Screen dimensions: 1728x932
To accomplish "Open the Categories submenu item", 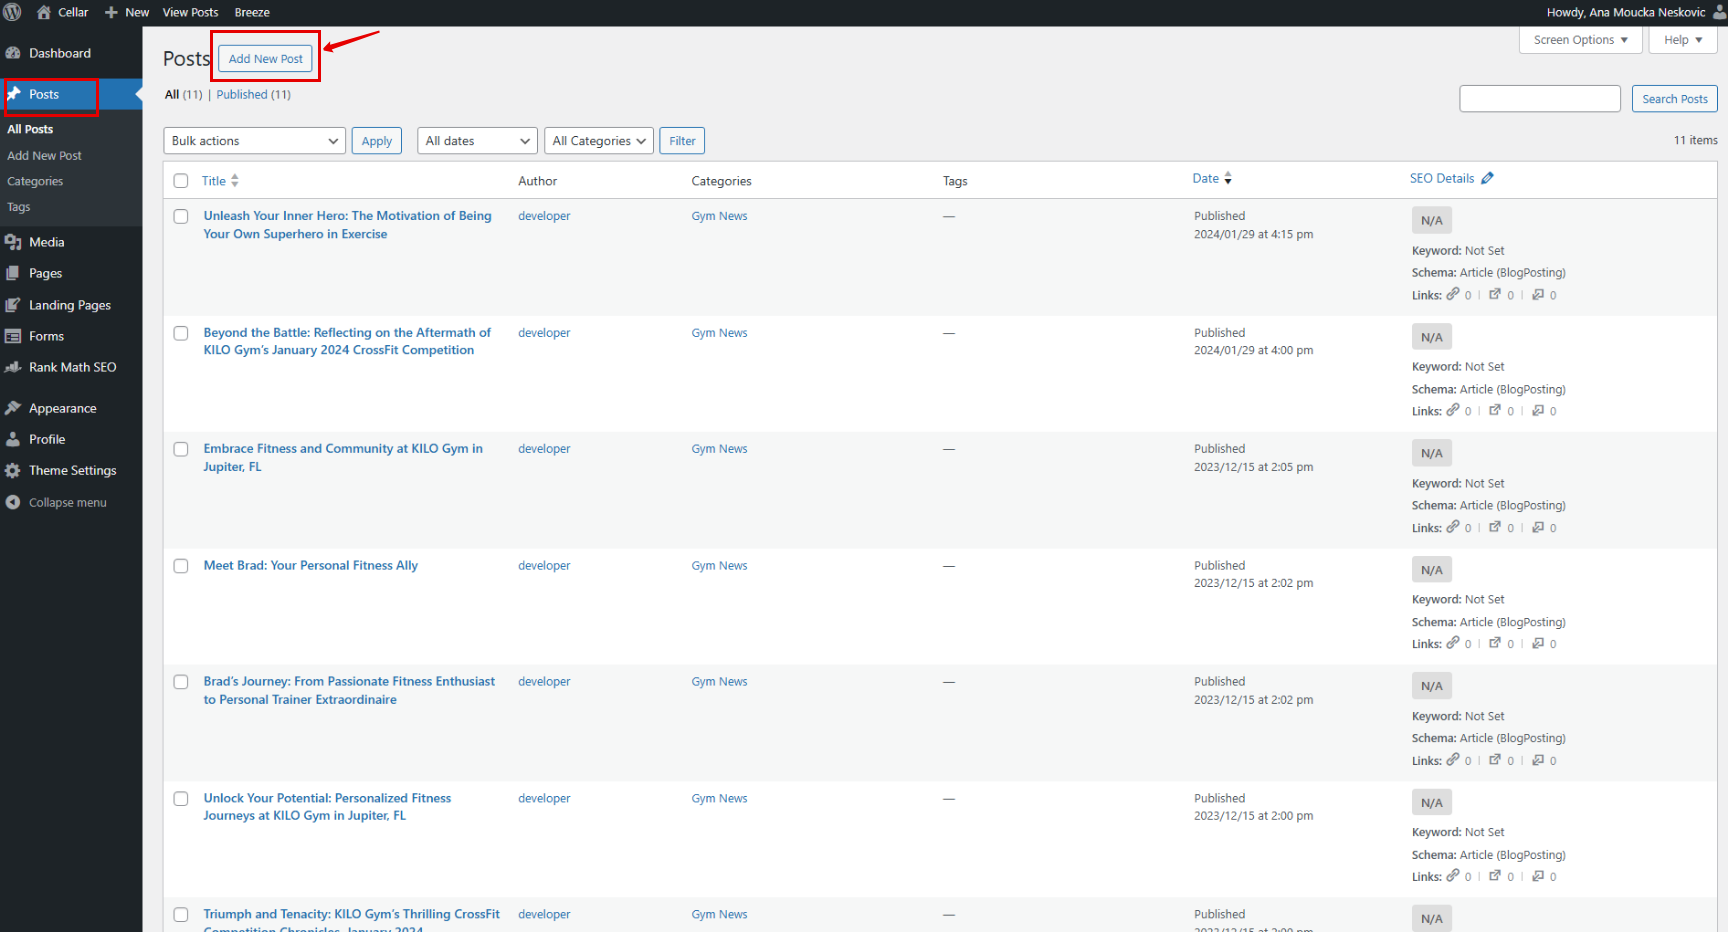I will pos(35,181).
